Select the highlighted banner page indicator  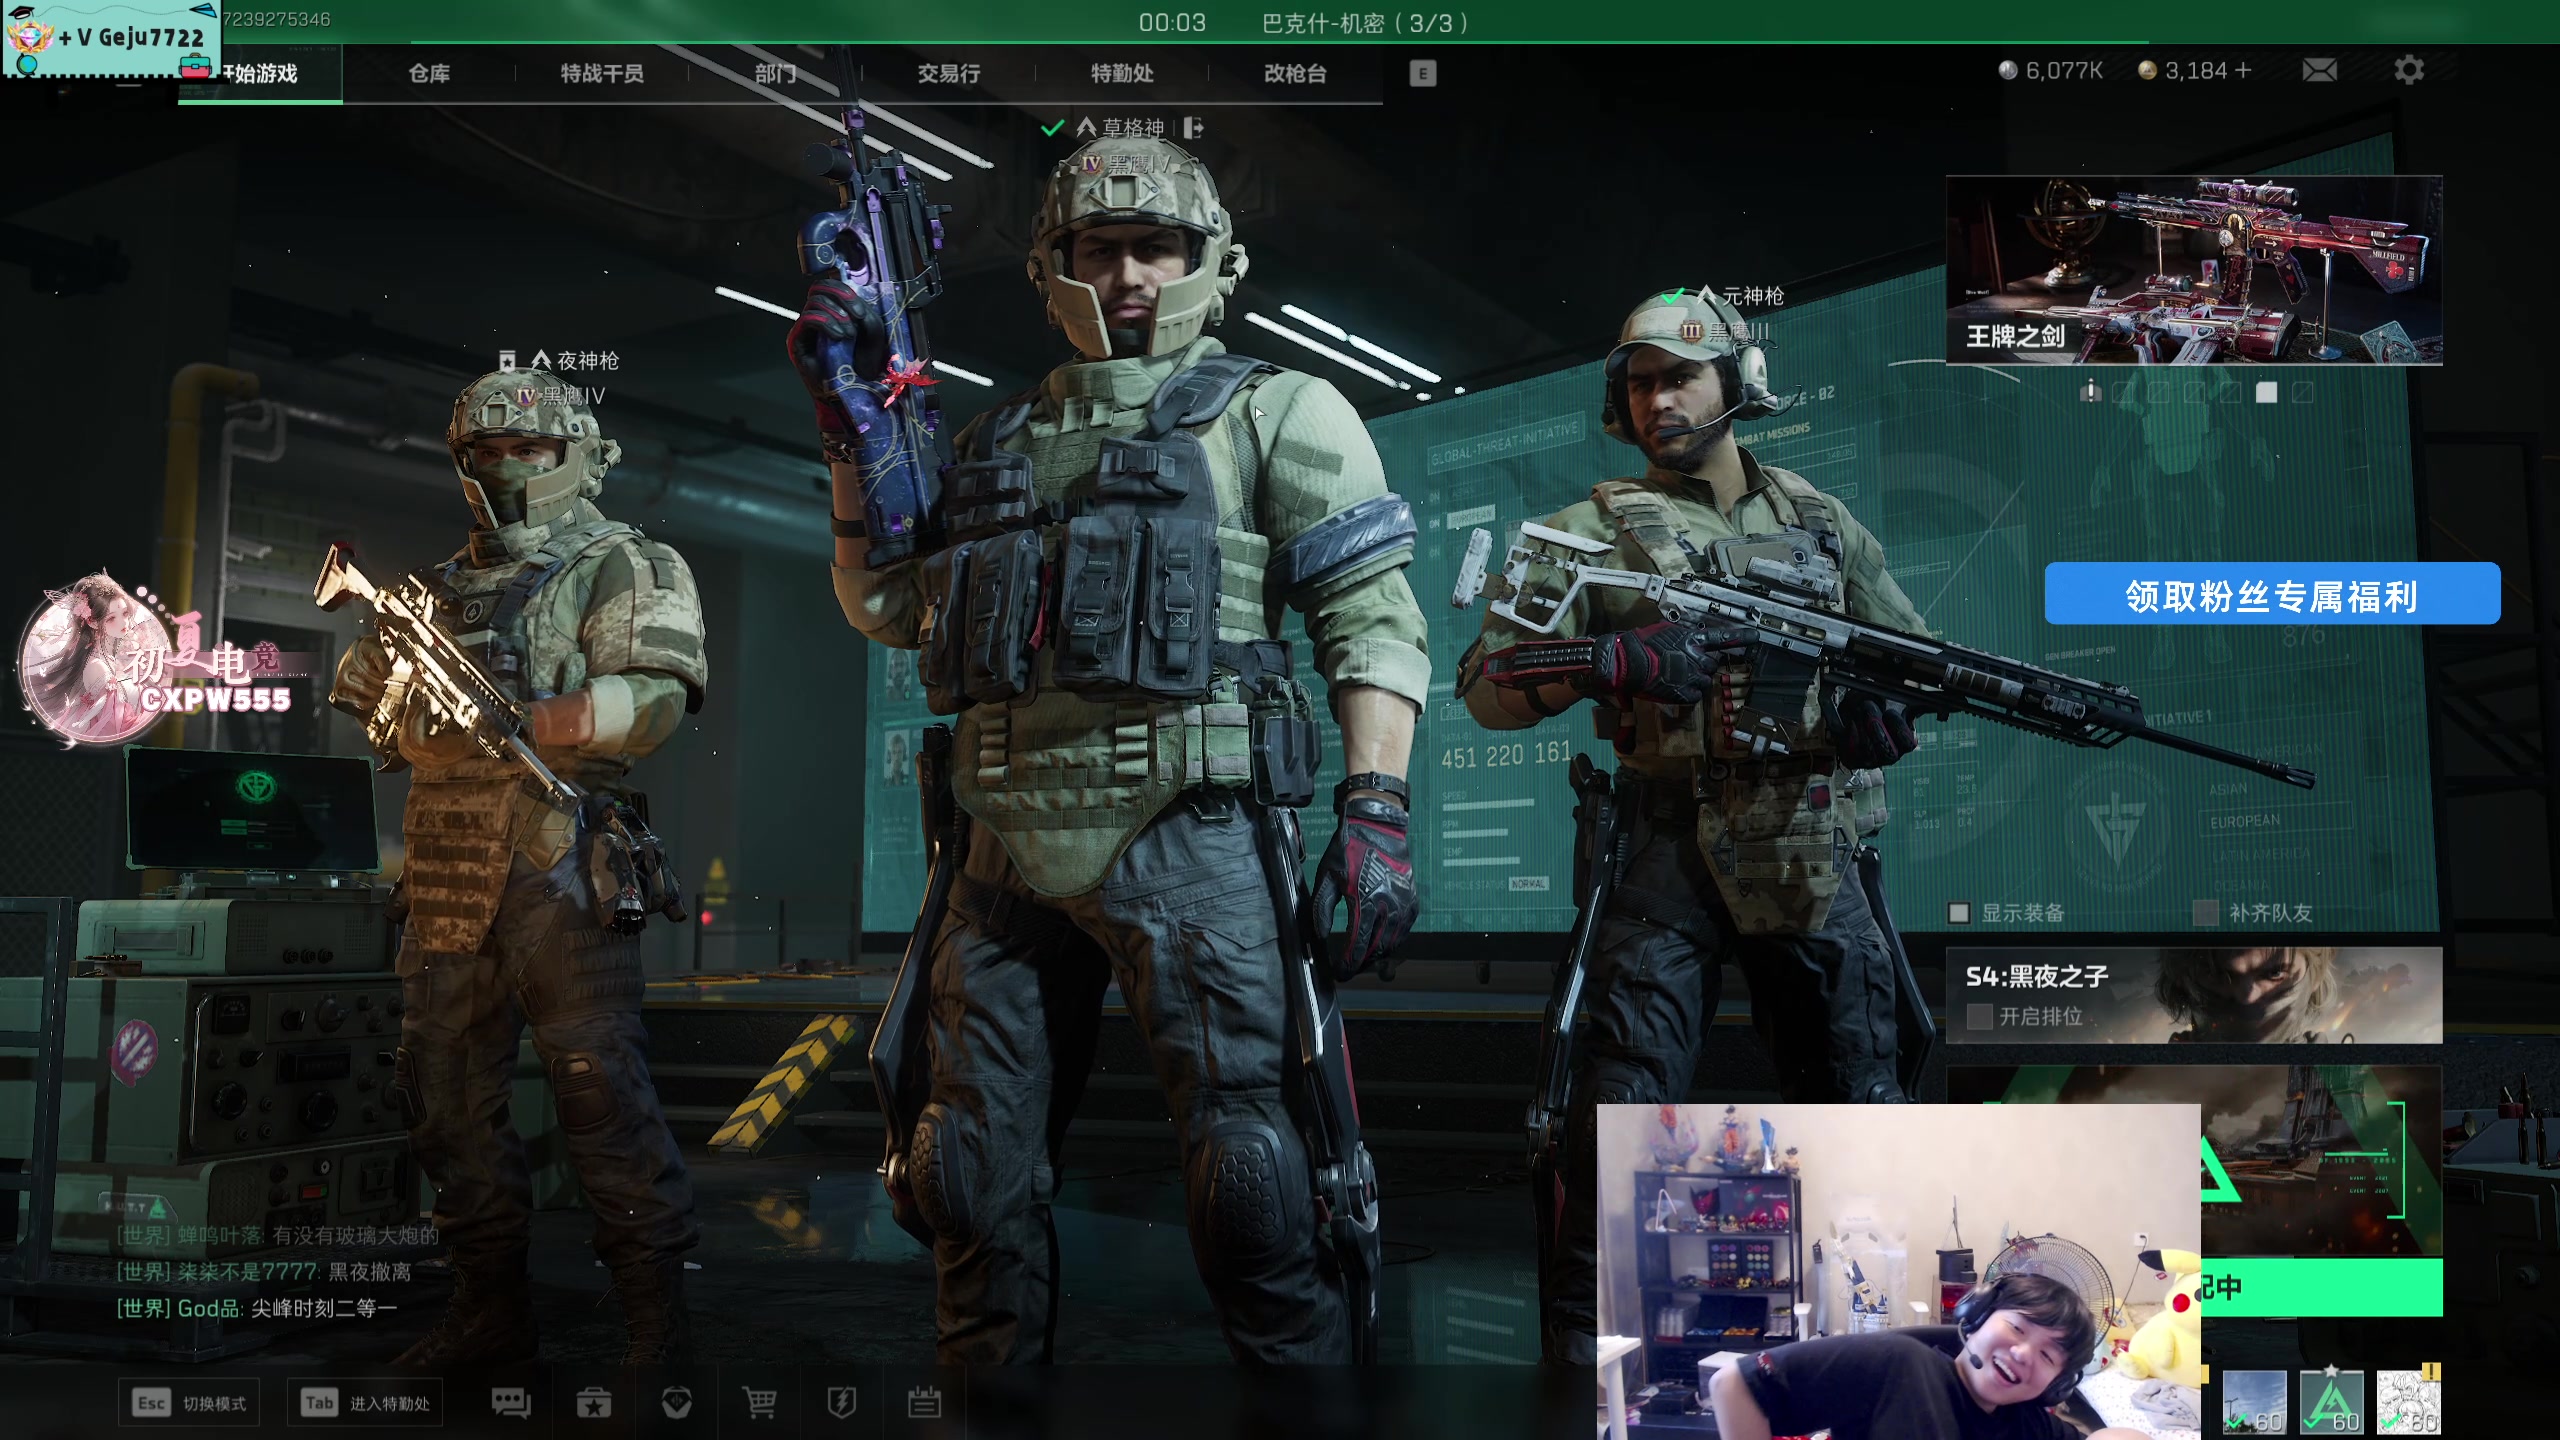click(x=2267, y=393)
